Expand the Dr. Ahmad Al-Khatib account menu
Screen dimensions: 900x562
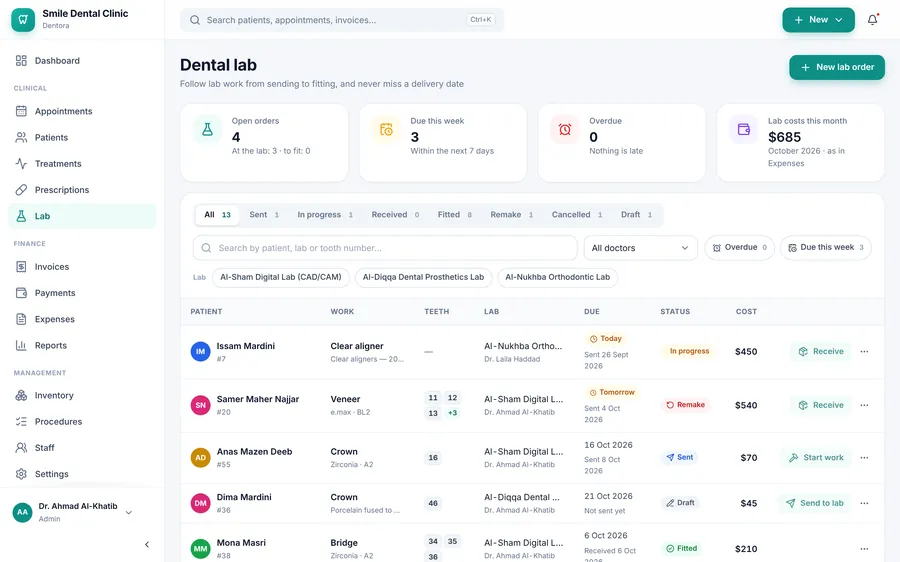(x=73, y=512)
